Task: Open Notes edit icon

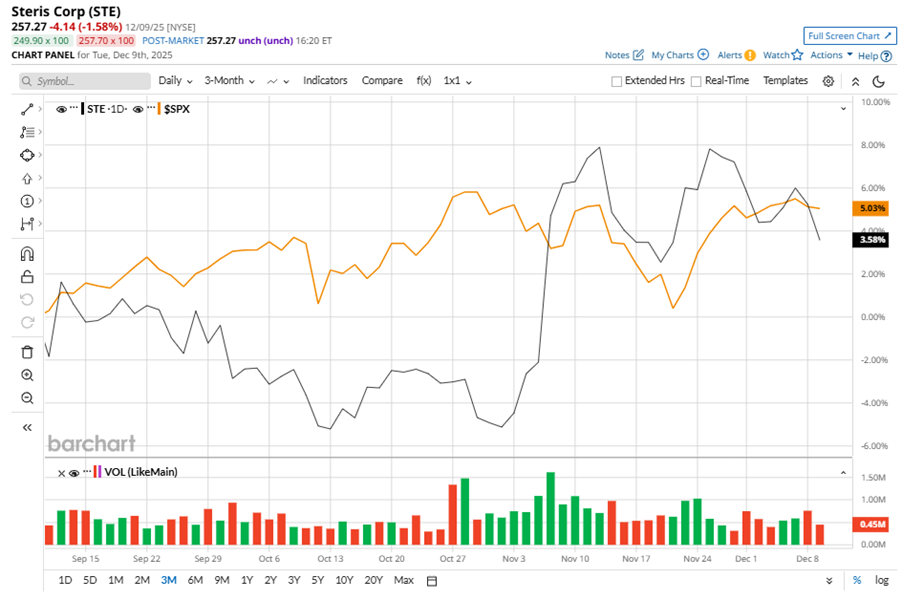Action: (639, 55)
